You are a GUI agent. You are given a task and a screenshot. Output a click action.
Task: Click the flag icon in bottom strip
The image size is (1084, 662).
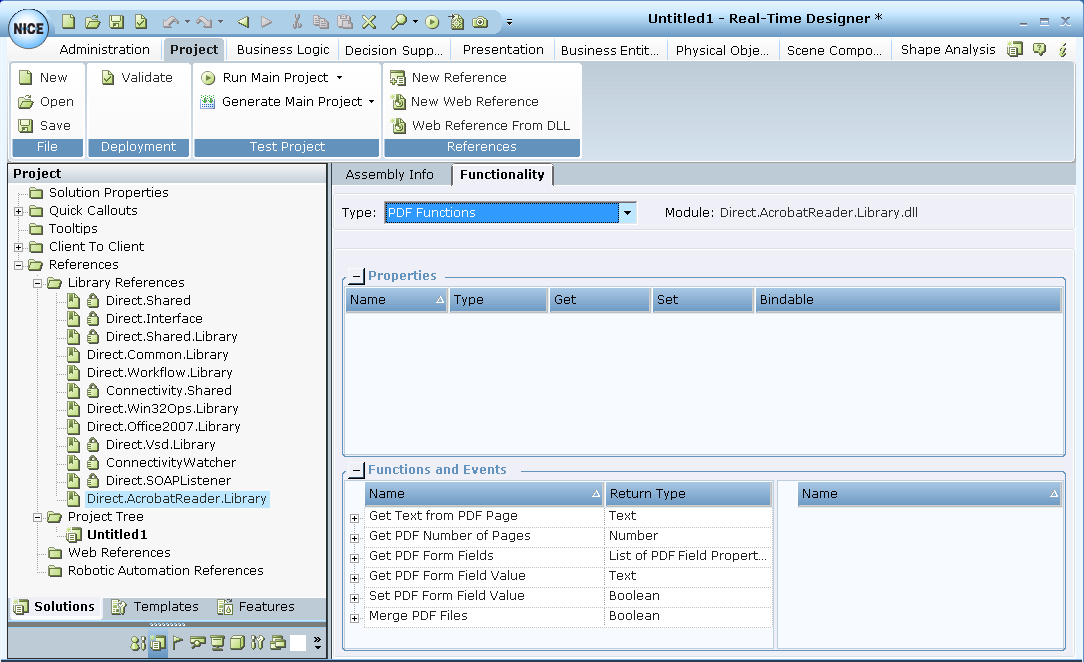(x=178, y=643)
